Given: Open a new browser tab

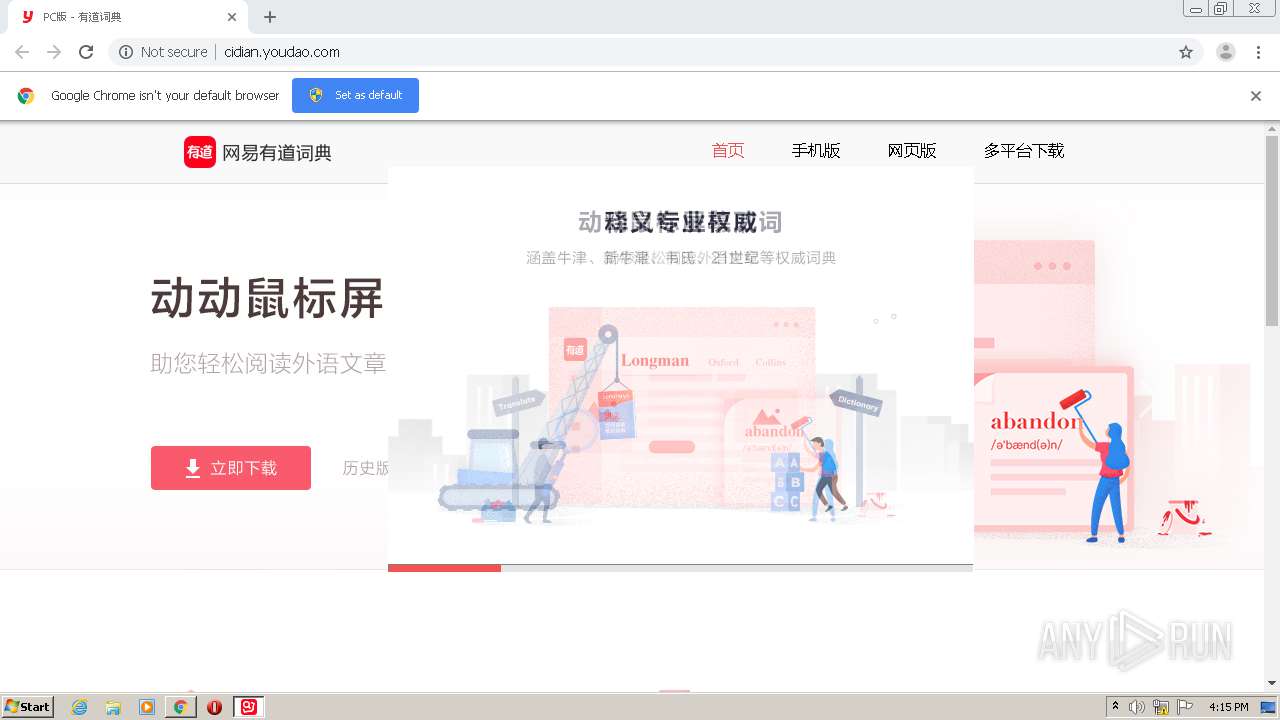Looking at the screenshot, I should (270, 17).
